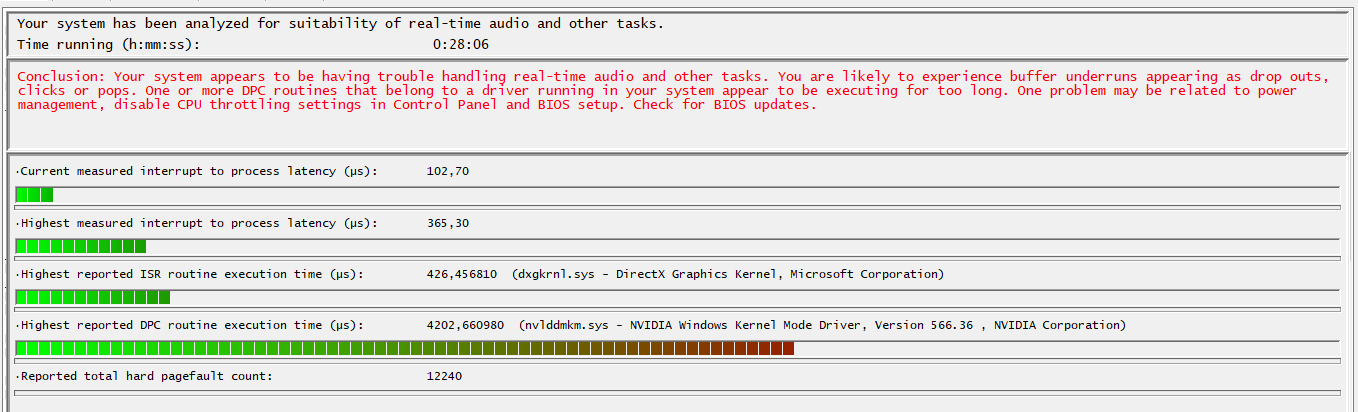Click the "Highest reported ISR routine execution time" label
The image size is (1358, 412).
[x=190, y=274]
